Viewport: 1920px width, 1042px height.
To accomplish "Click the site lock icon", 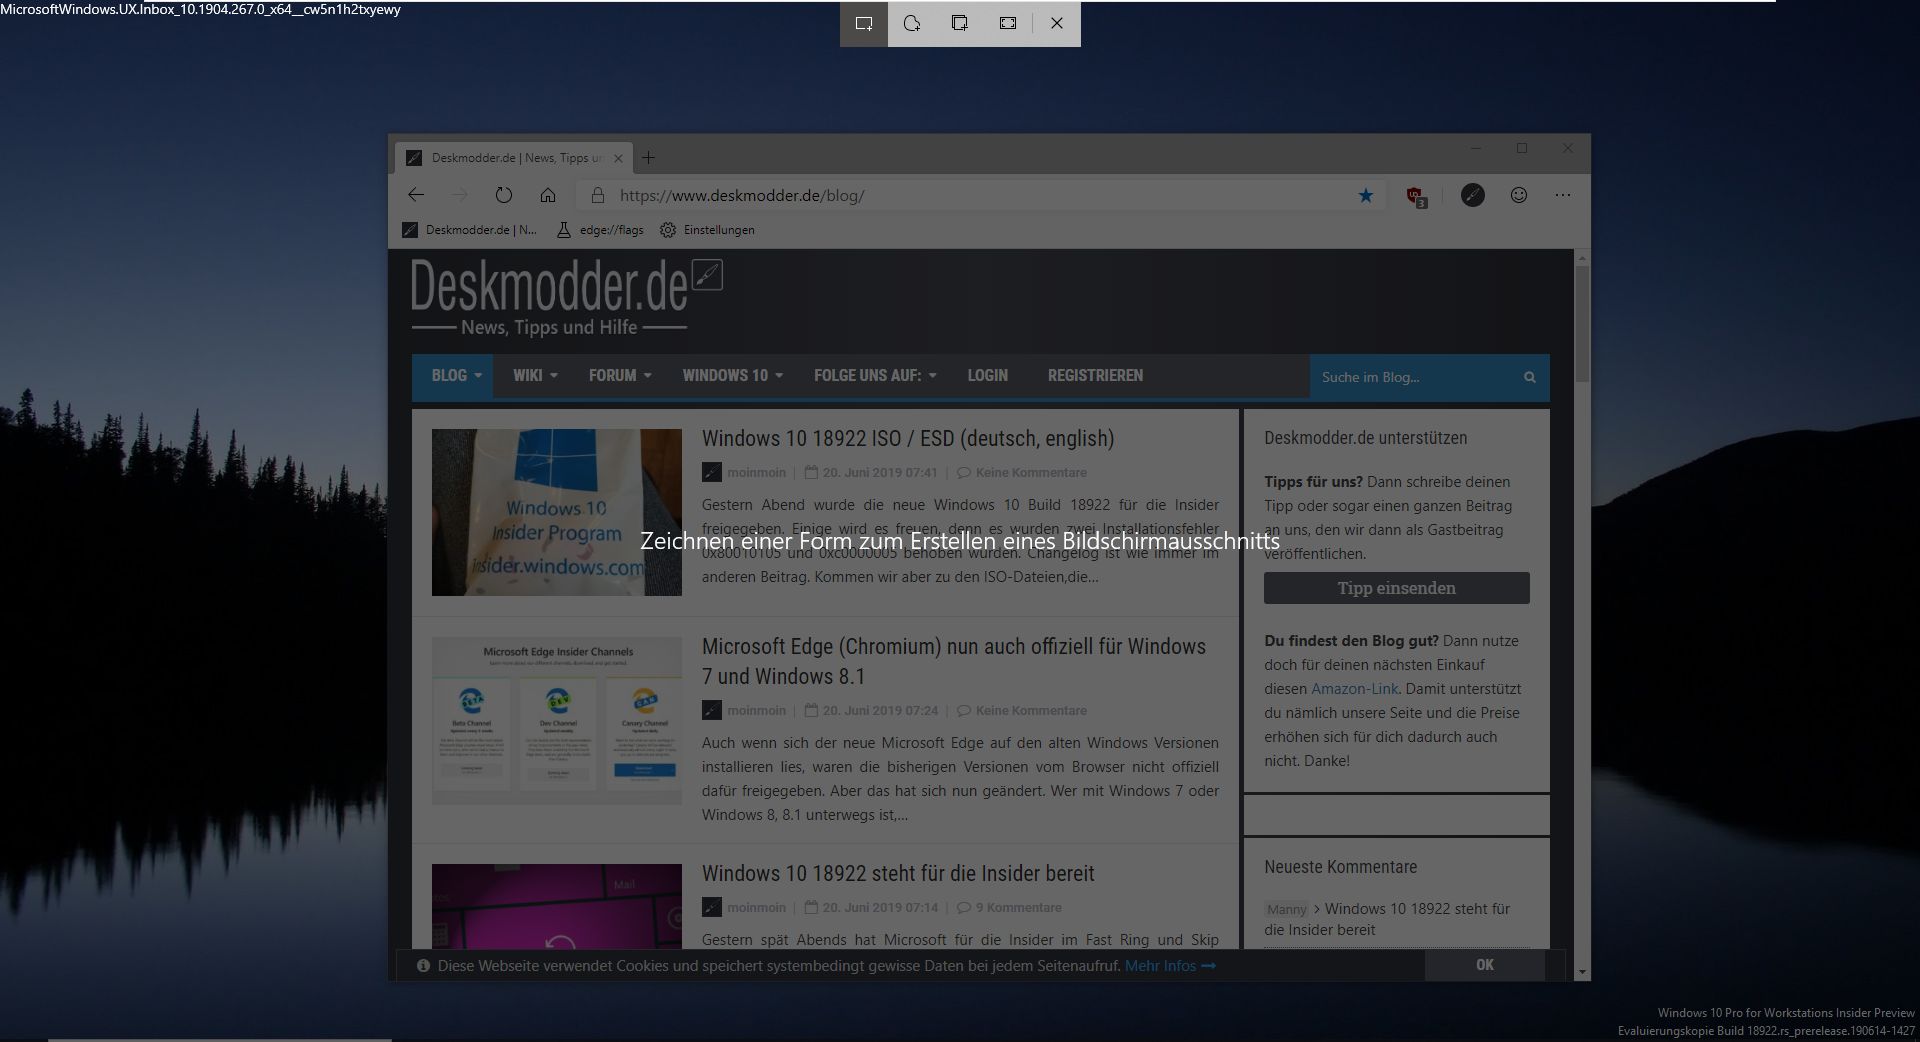I will [x=597, y=195].
